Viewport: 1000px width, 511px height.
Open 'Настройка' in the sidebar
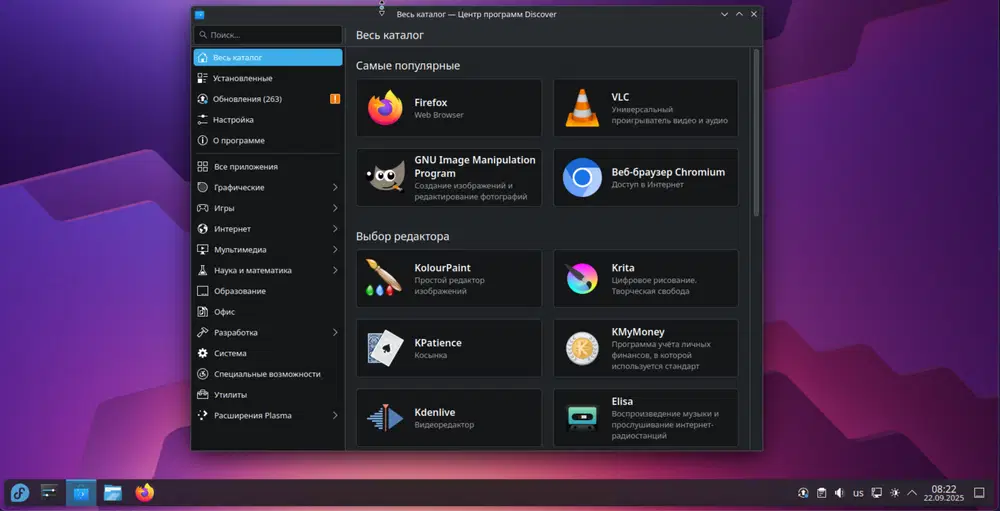(x=268, y=120)
